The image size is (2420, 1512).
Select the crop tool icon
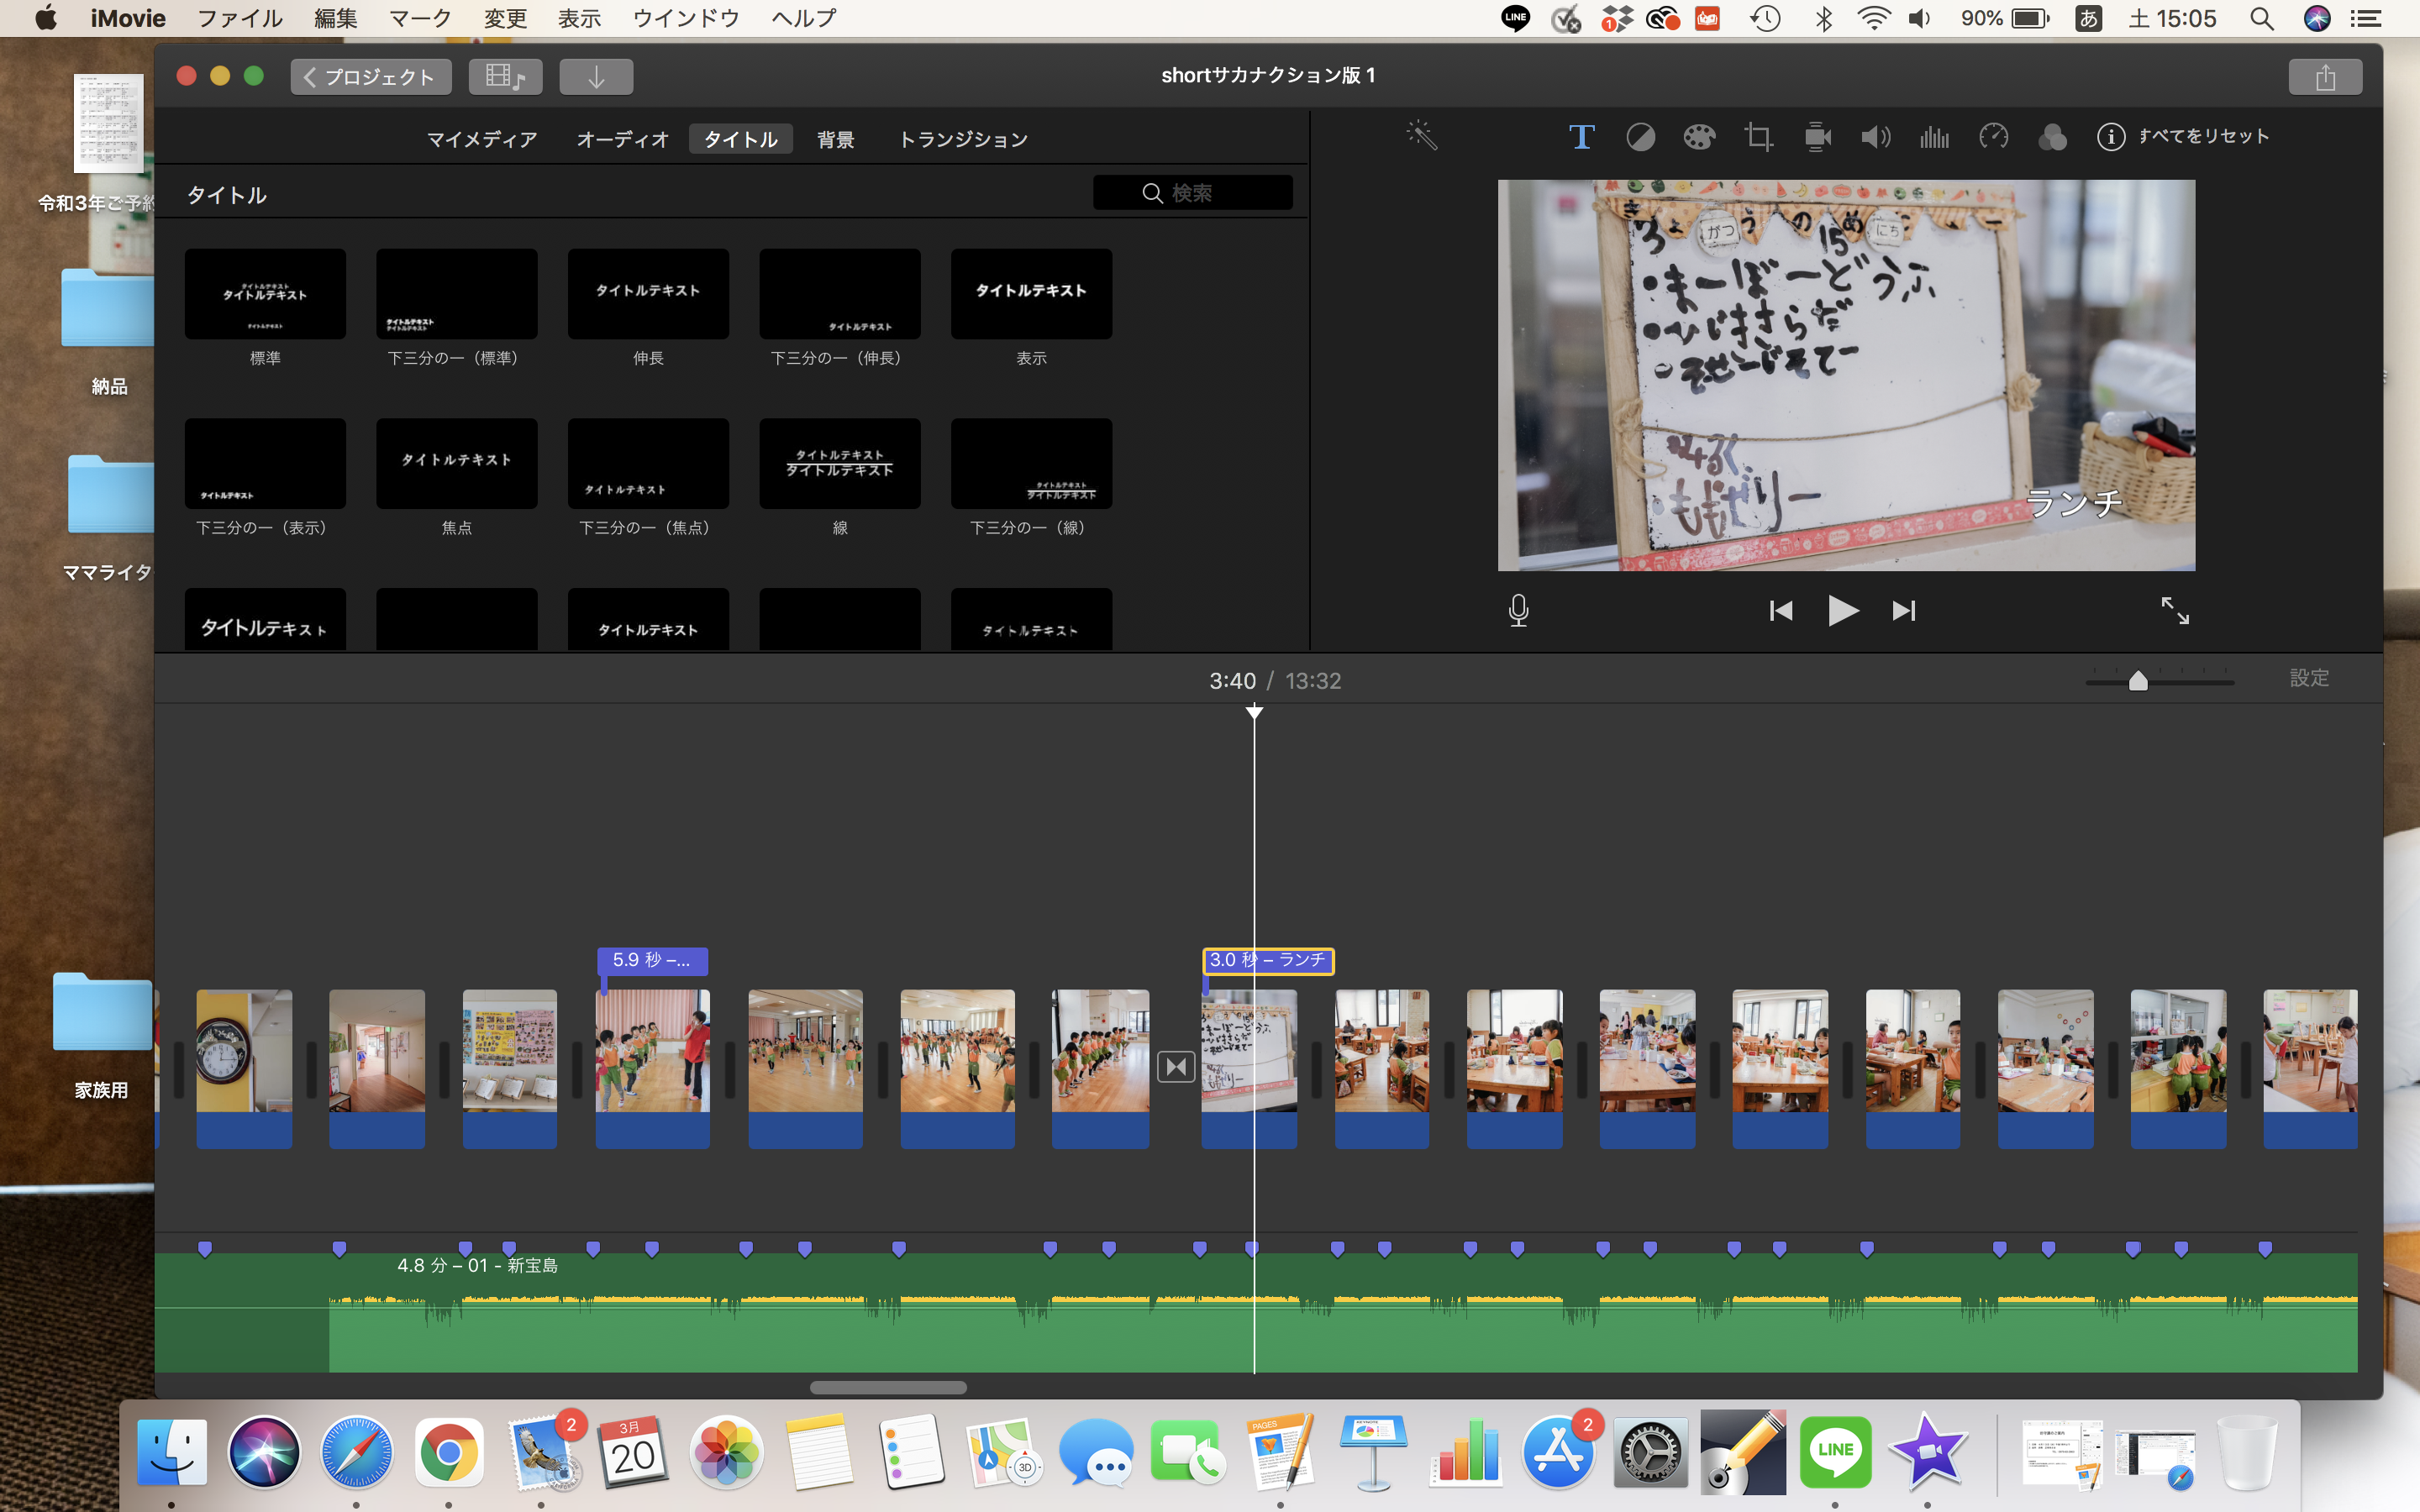click(x=1758, y=136)
